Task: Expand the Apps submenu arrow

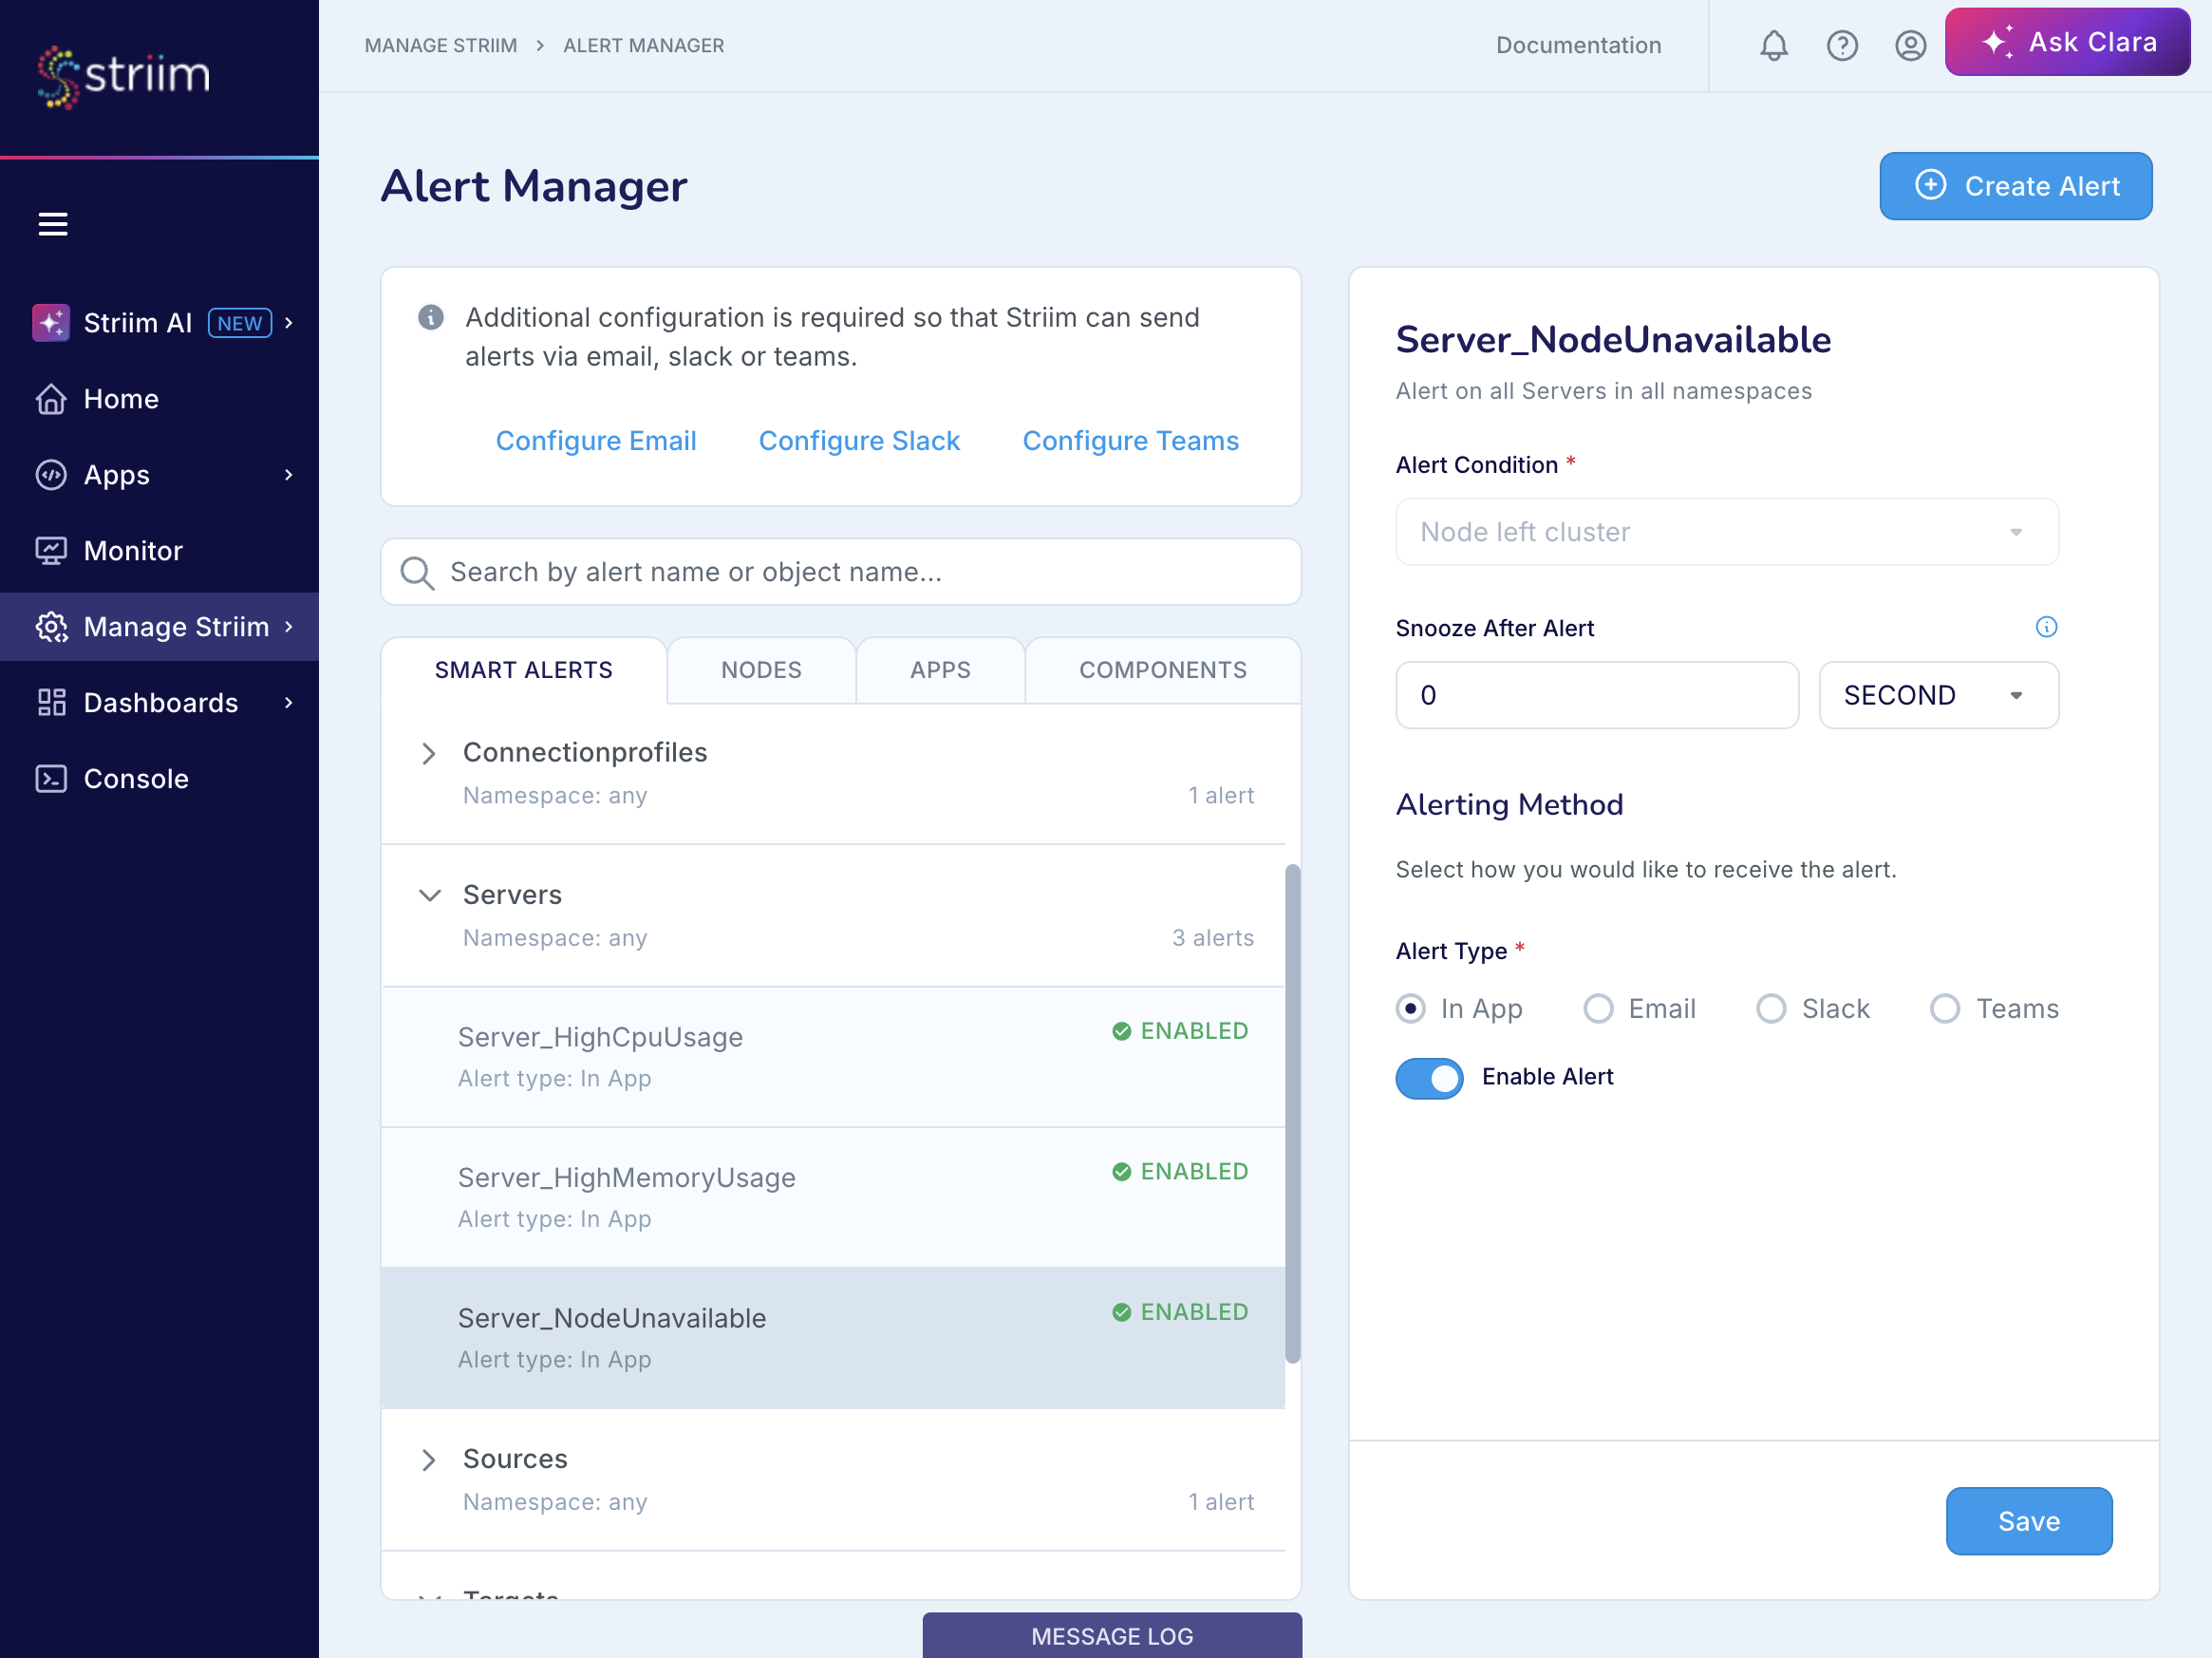Action: coord(289,475)
